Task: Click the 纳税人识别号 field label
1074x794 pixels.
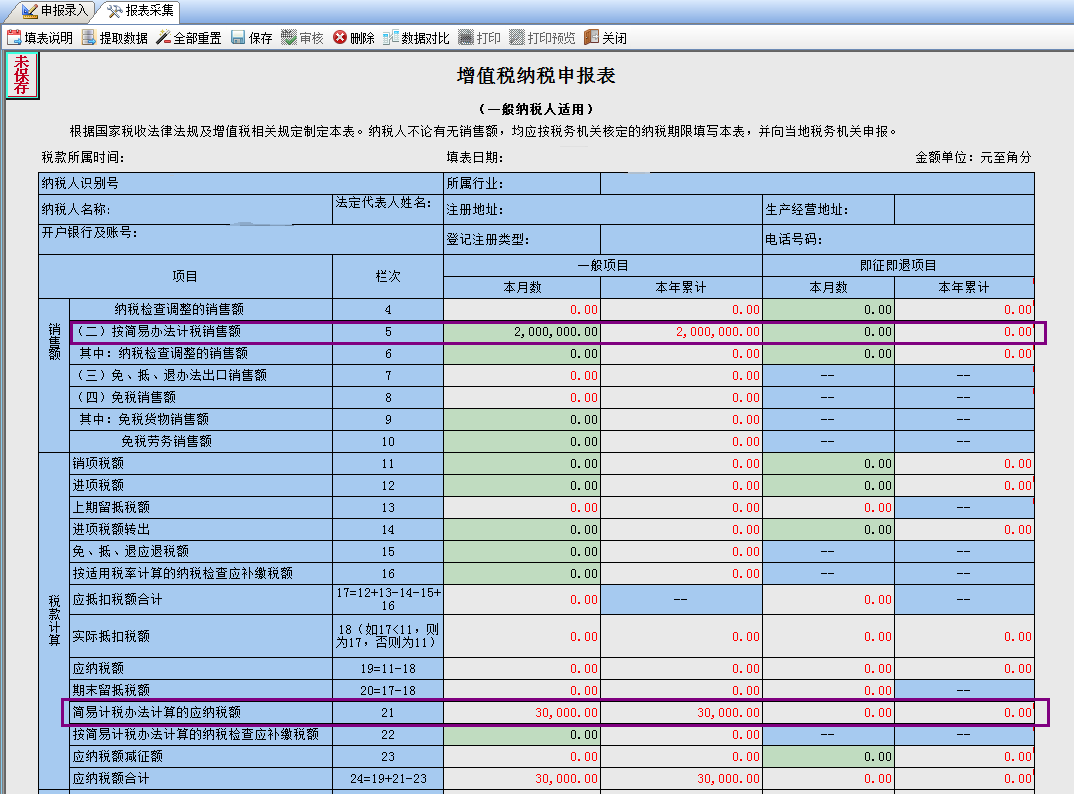Action: pyautogui.click(x=80, y=184)
